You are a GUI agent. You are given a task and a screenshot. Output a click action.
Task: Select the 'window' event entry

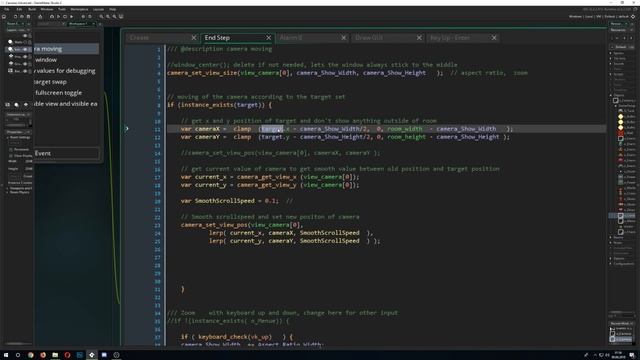pyautogui.click(x=66, y=60)
